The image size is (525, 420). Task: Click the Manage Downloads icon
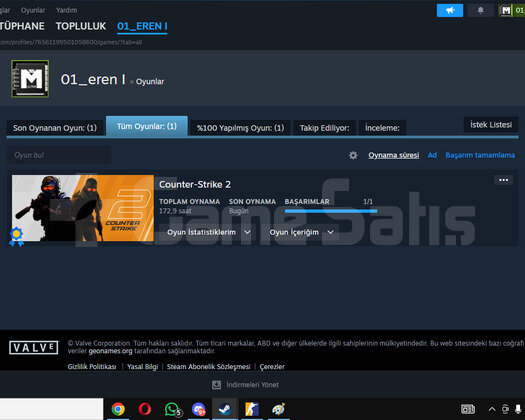point(216,385)
